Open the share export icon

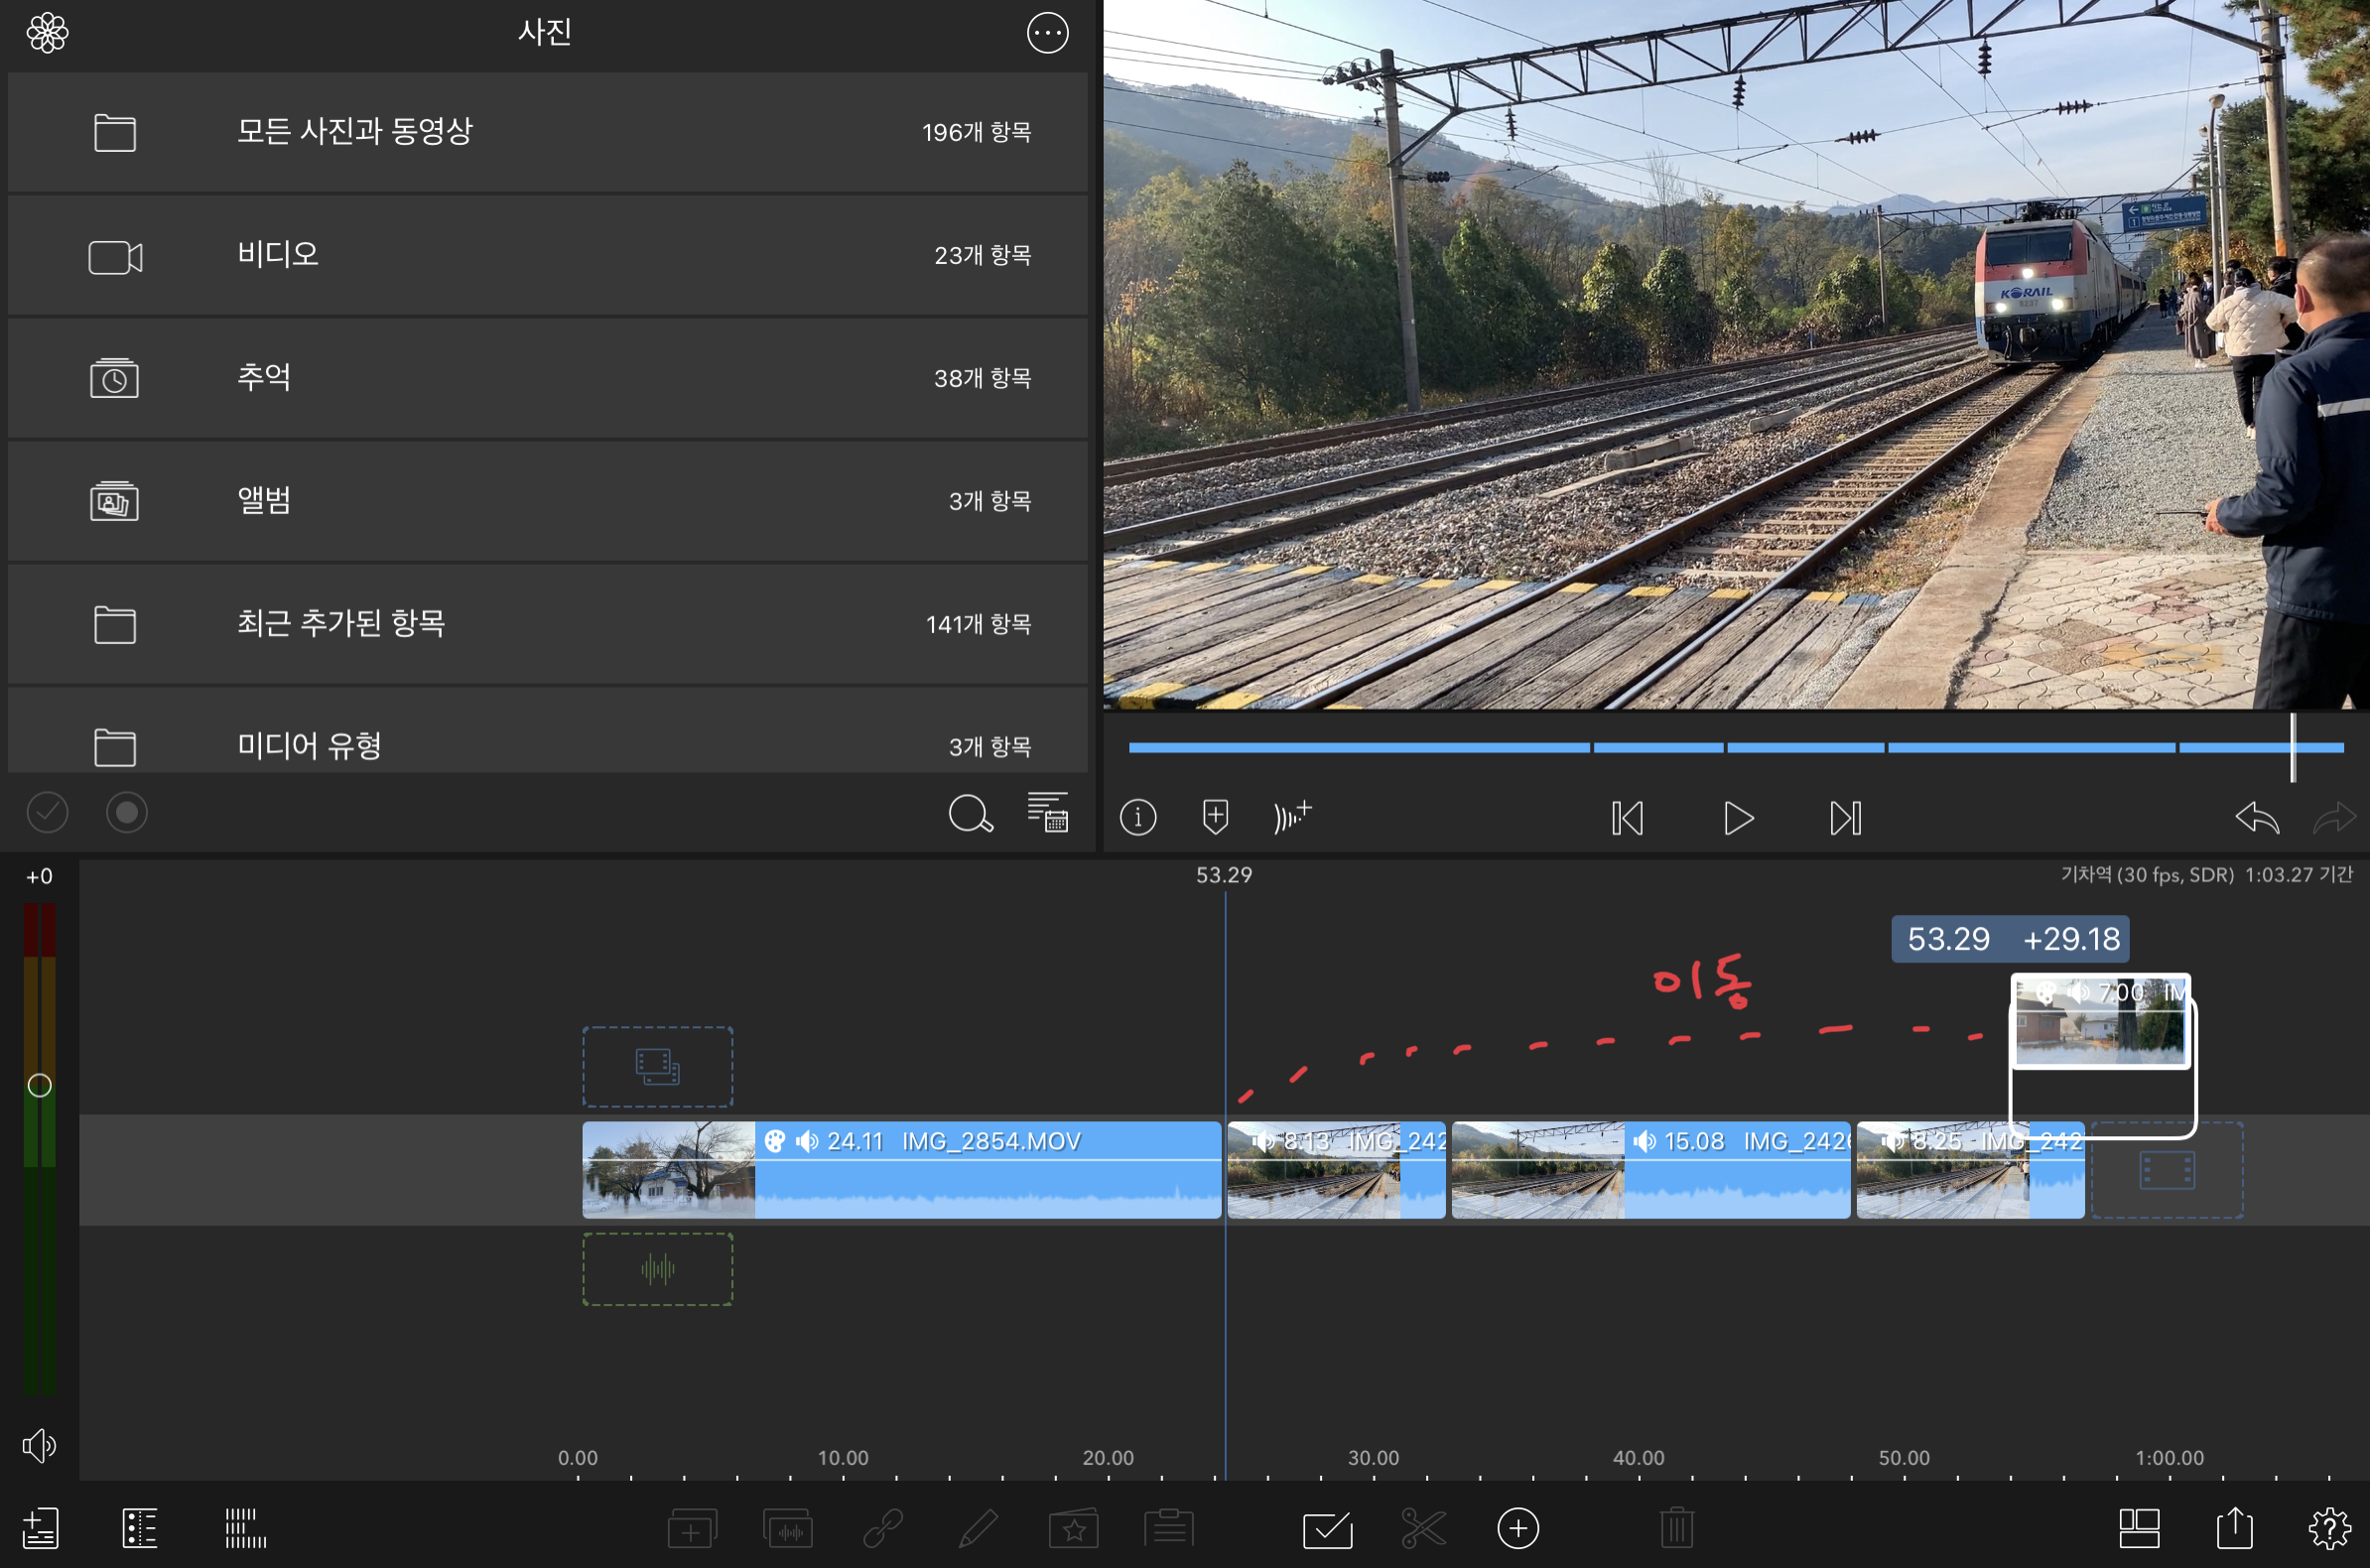click(x=2234, y=1528)
